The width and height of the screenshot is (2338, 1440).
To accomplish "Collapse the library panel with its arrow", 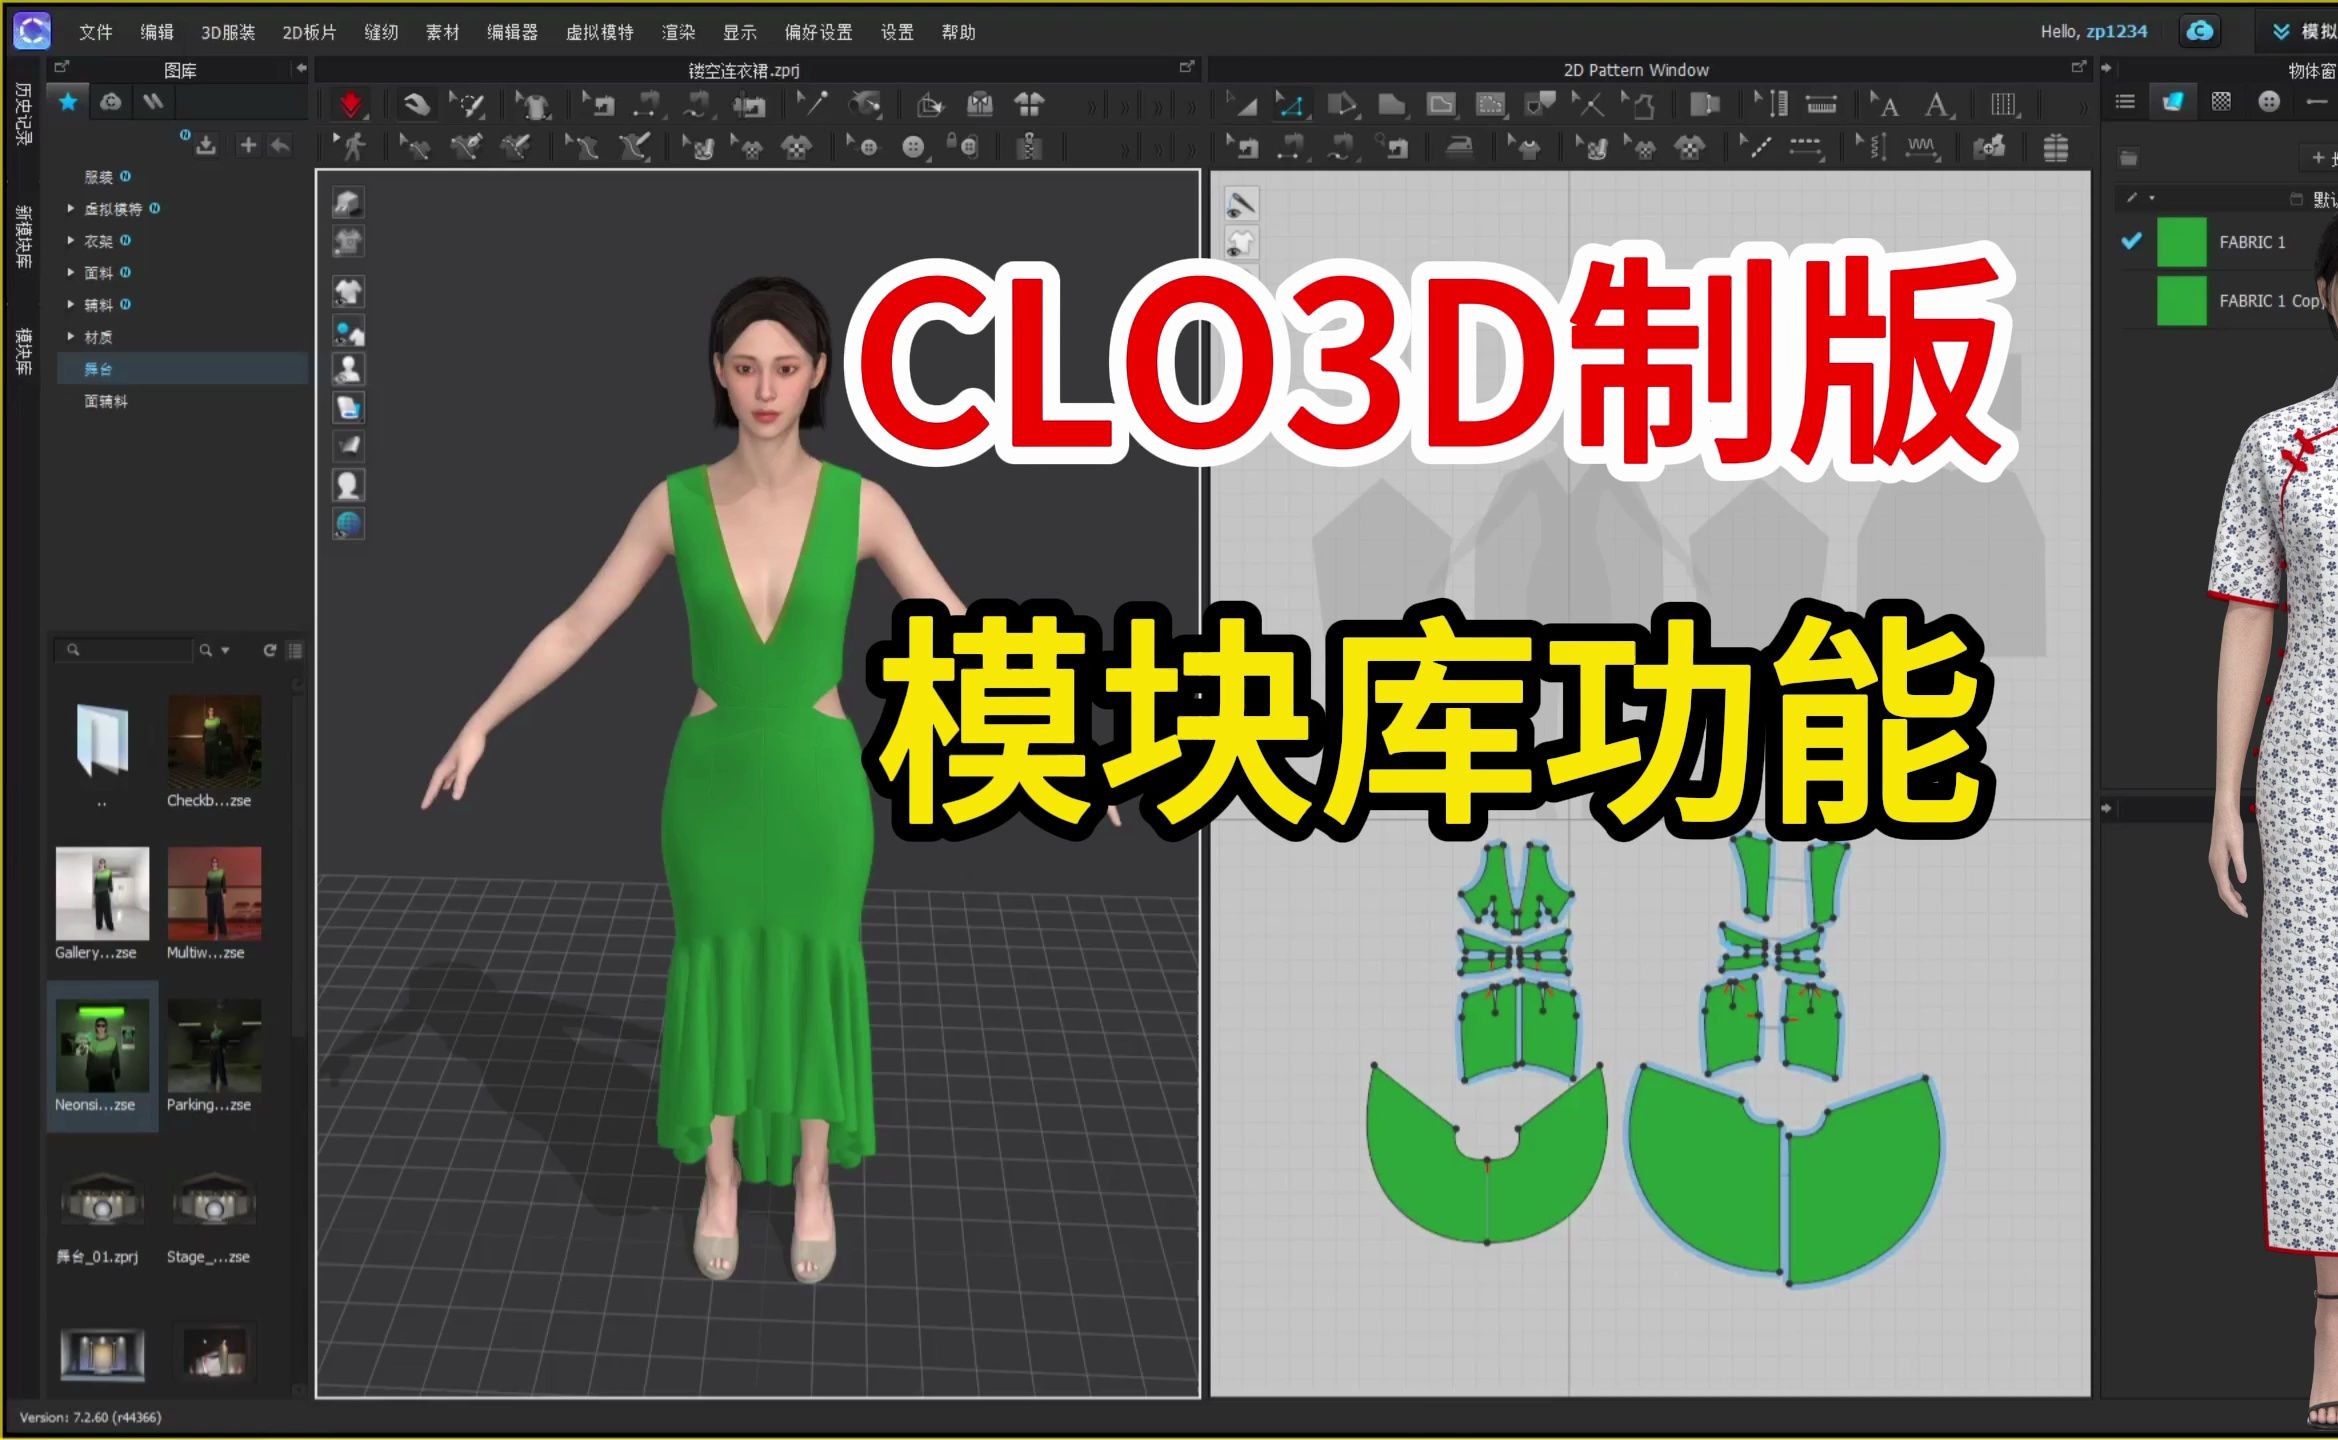I will pos(301,69).
